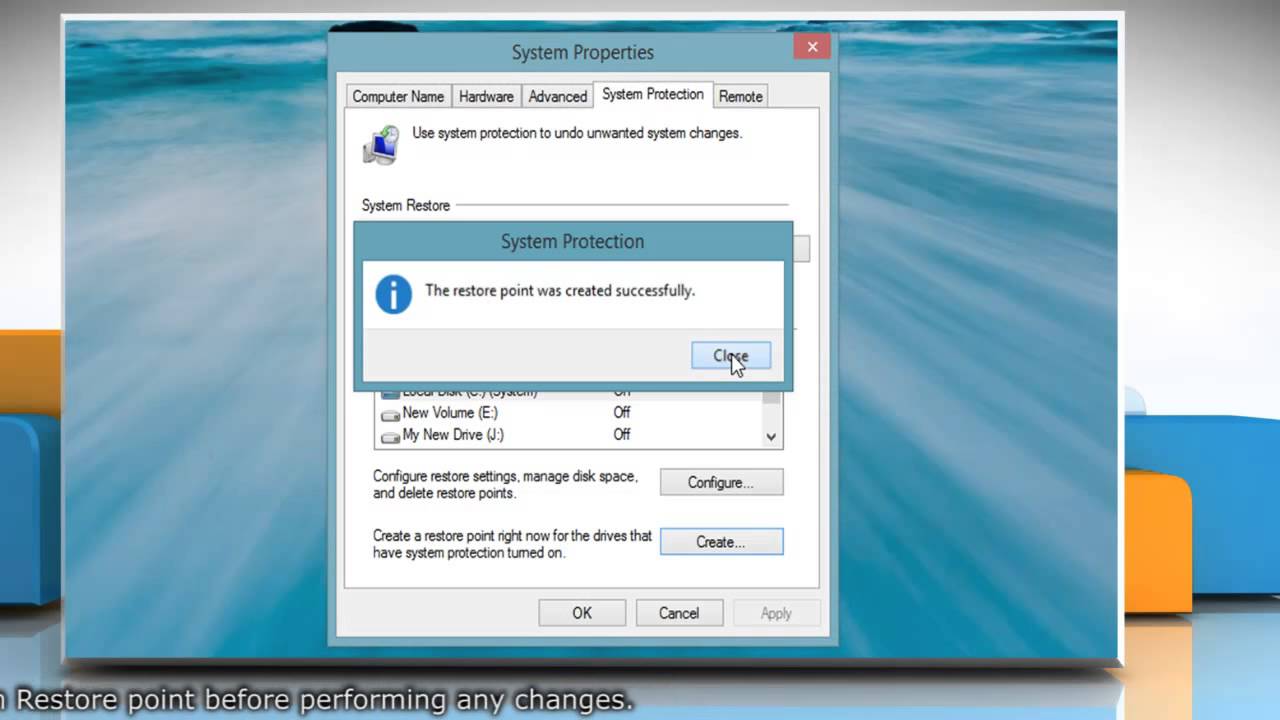Close the restore point success dialog

(731, 356)
